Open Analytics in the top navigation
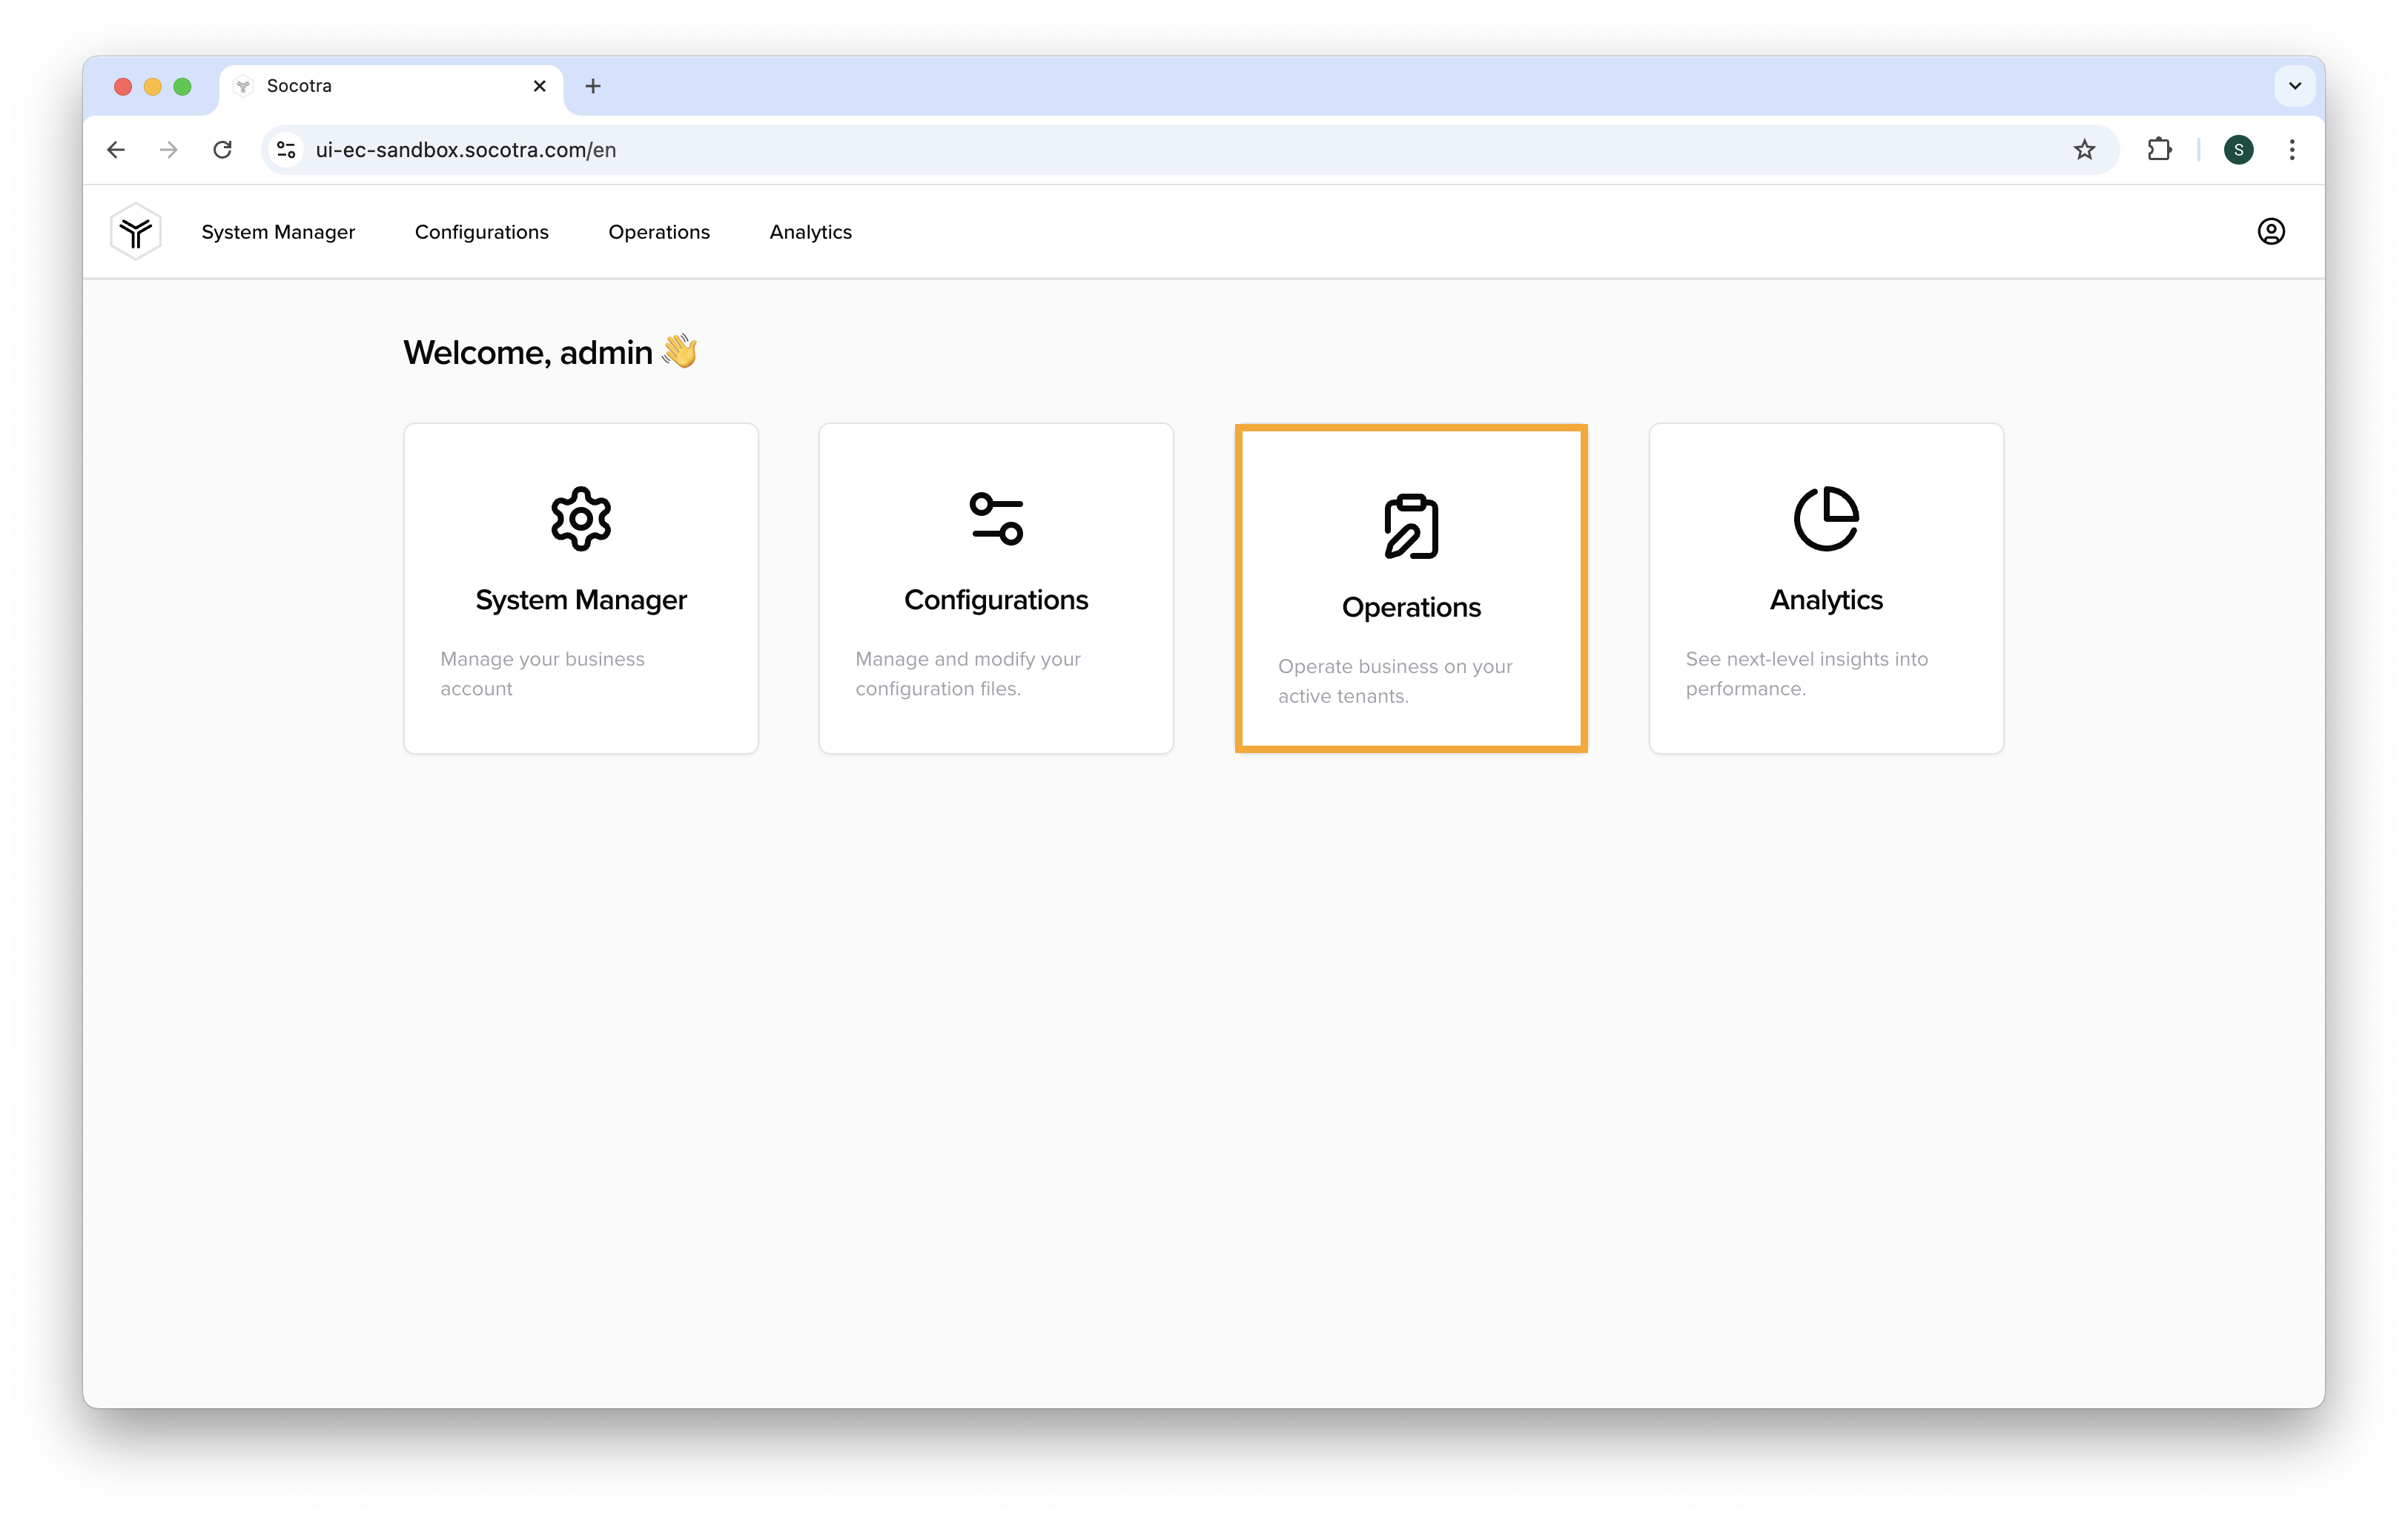2408x1518 pixels. pos(811,232)
